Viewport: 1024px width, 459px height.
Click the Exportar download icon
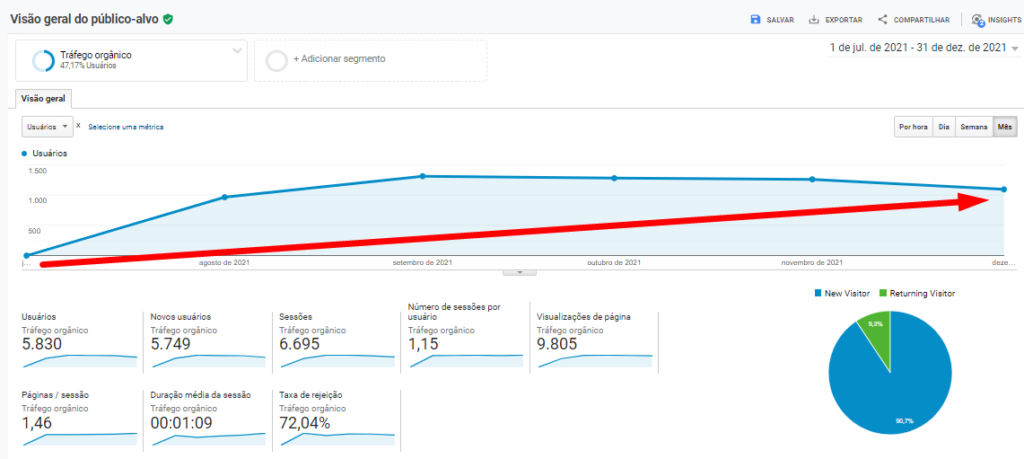coord(814,19)
